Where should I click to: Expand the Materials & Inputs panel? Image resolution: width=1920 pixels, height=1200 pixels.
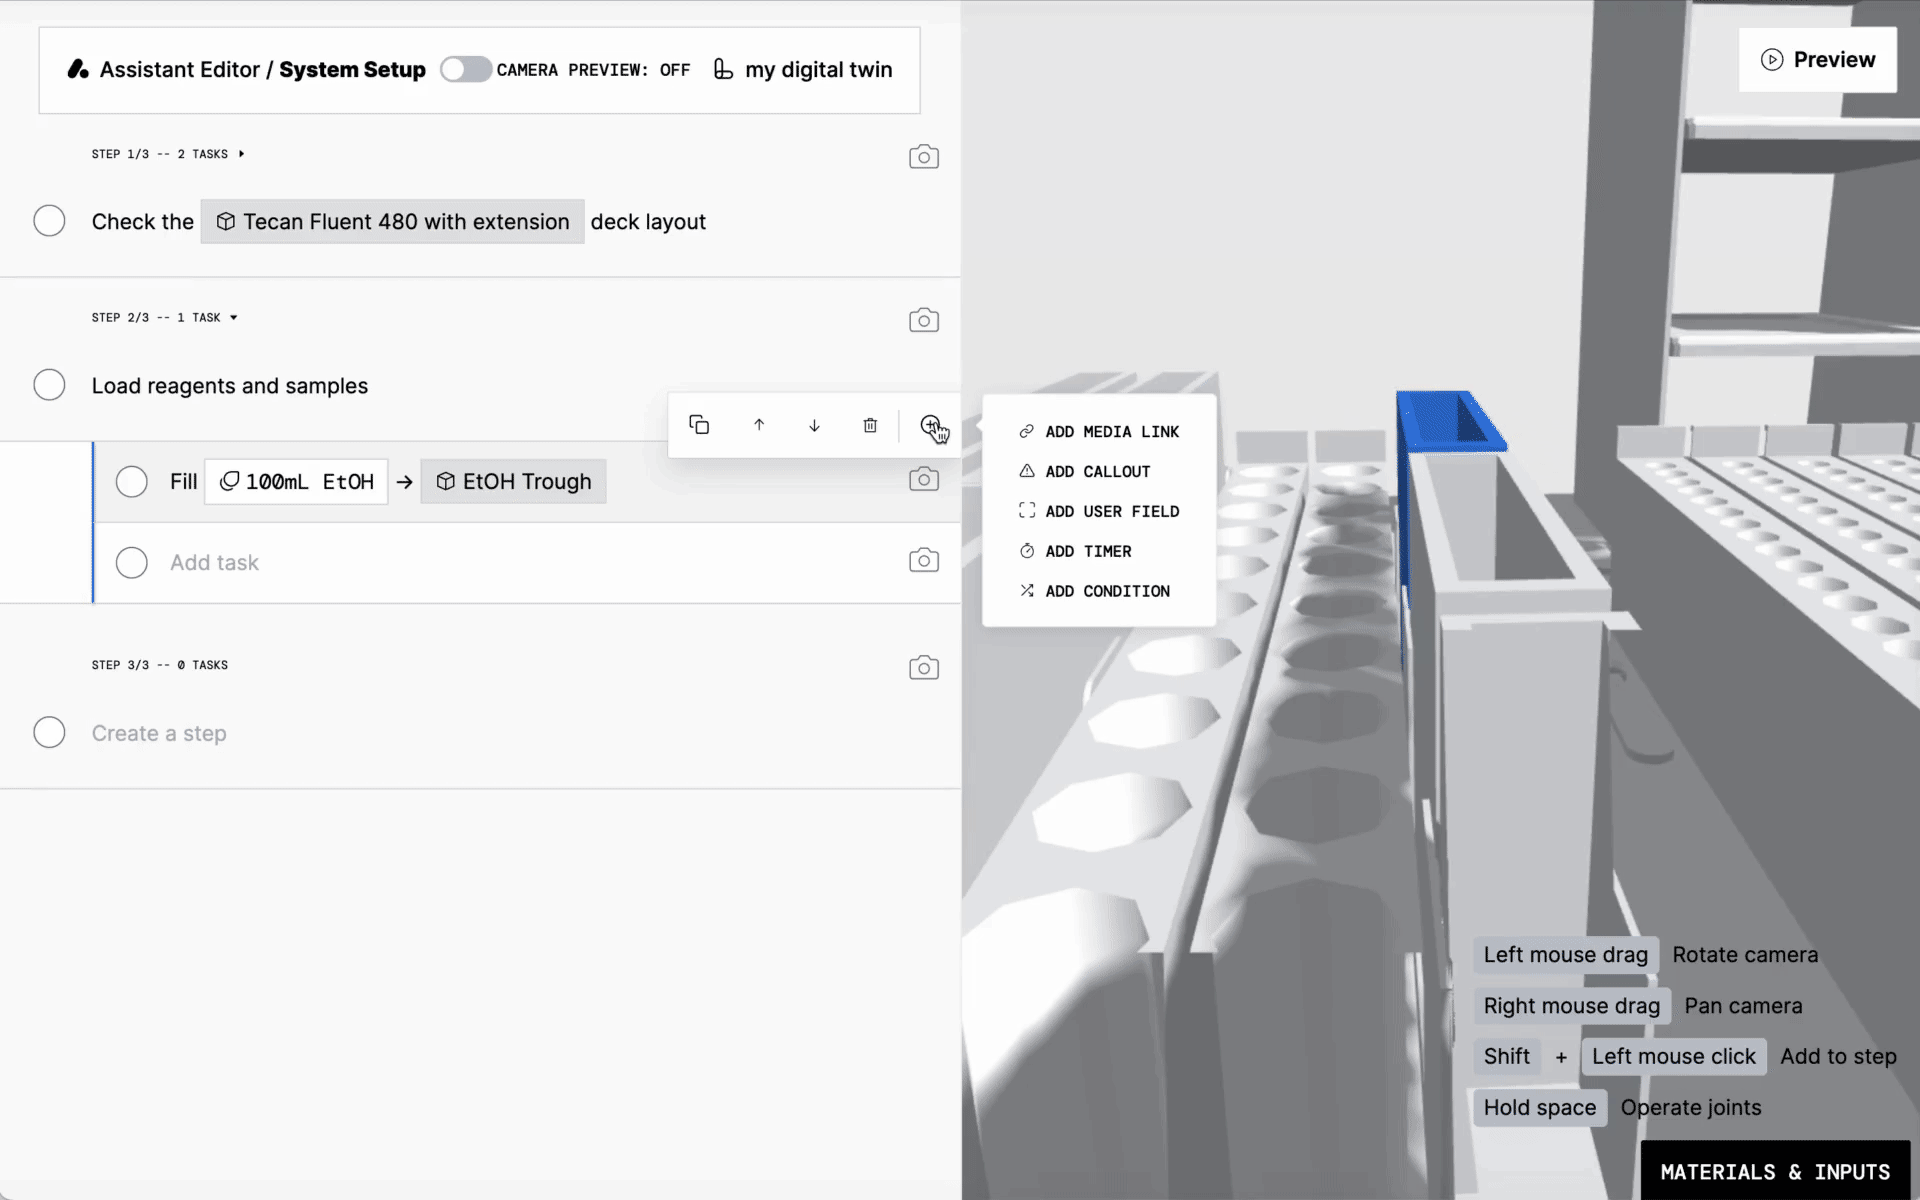(x=1775, y=1168)
